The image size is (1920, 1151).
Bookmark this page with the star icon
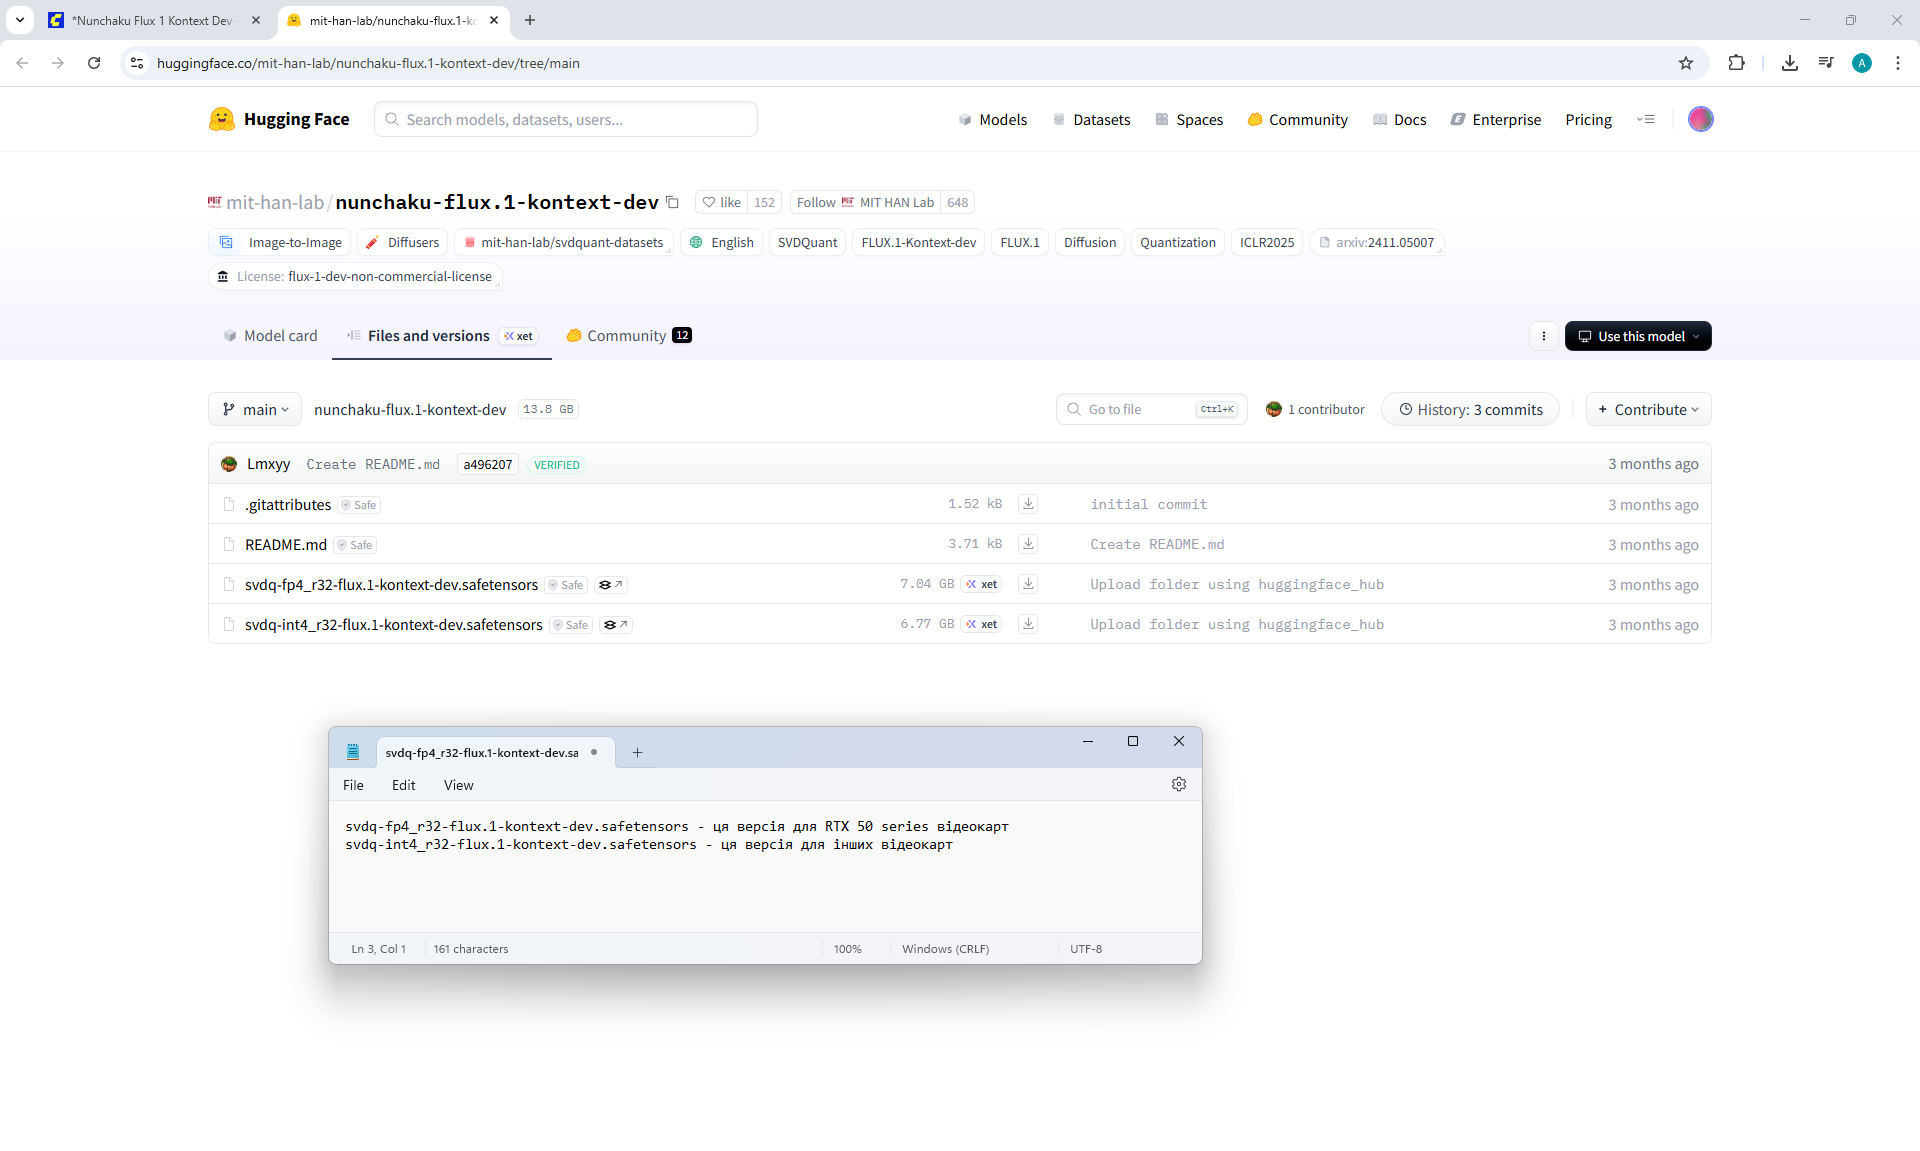pyautogui.click(x=1686, y=63)
